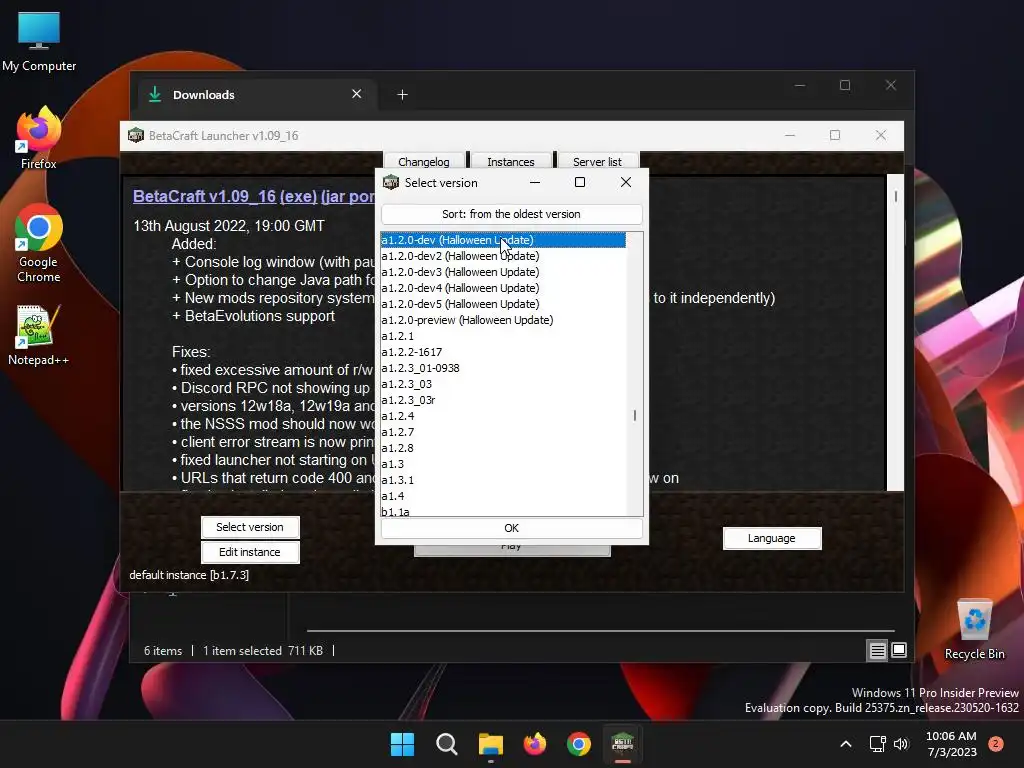Select version a1.2.0-dev (Halloween Update)

[x=503, y=240]
